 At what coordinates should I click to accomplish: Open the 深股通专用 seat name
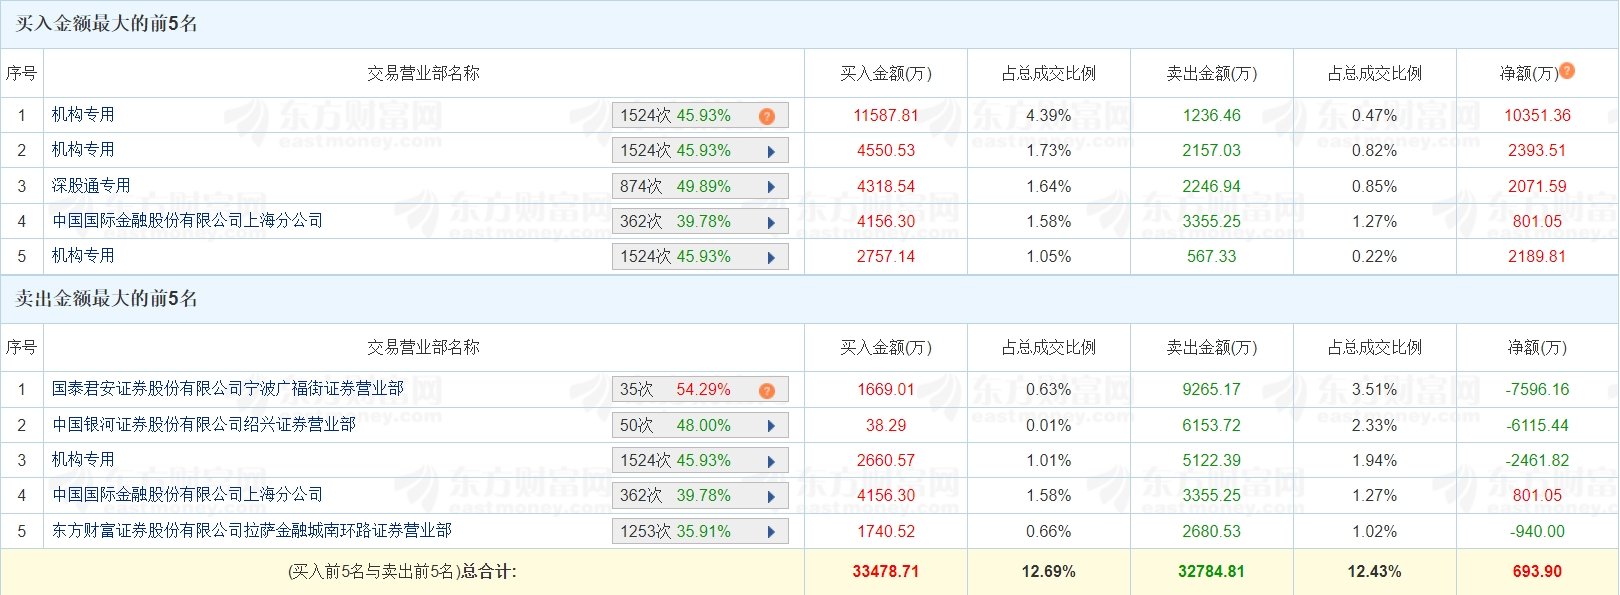pyautogui.click(x=91, y=186)
